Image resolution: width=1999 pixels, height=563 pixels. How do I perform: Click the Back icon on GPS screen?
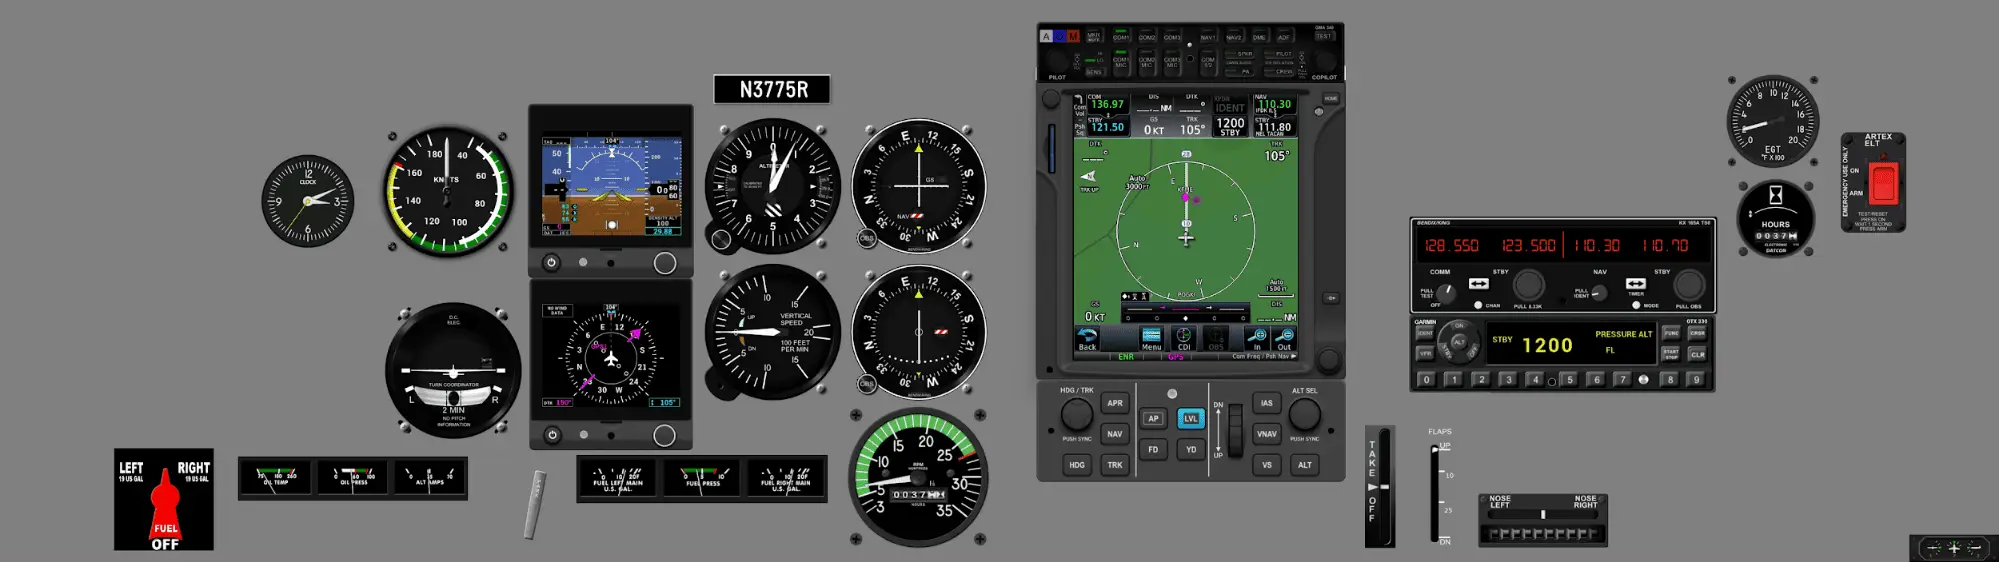click(x=1087, y=339)
